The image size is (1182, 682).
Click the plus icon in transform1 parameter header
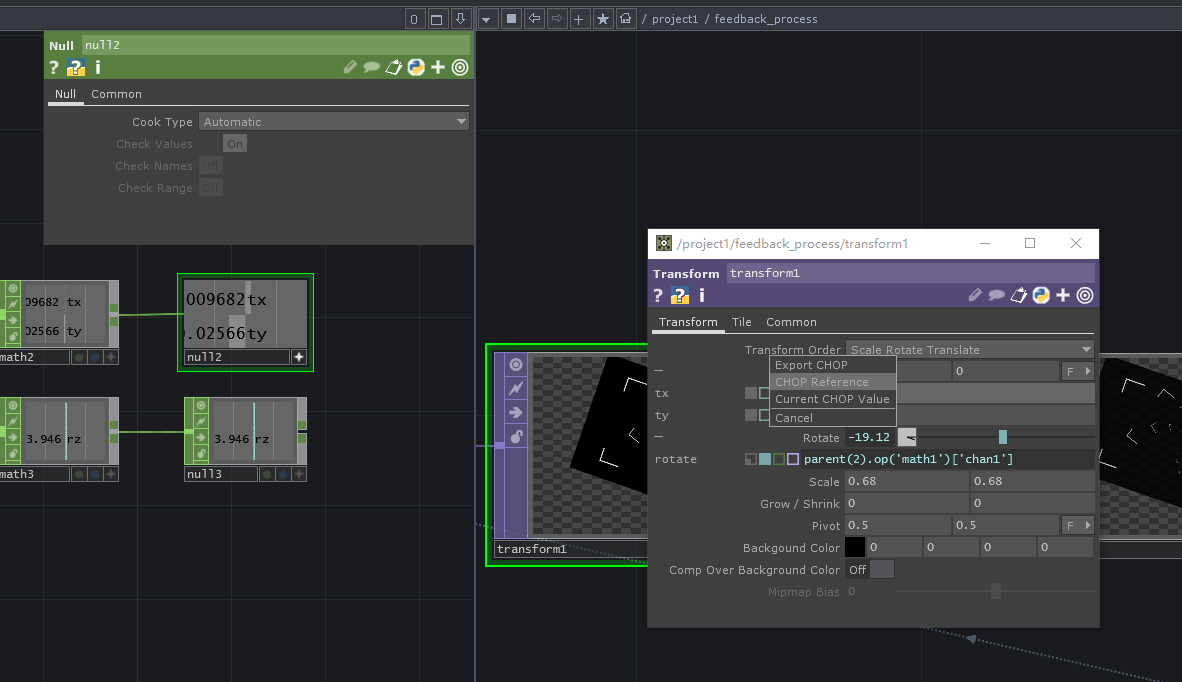pyautogui.click(x=1063, y=295)
